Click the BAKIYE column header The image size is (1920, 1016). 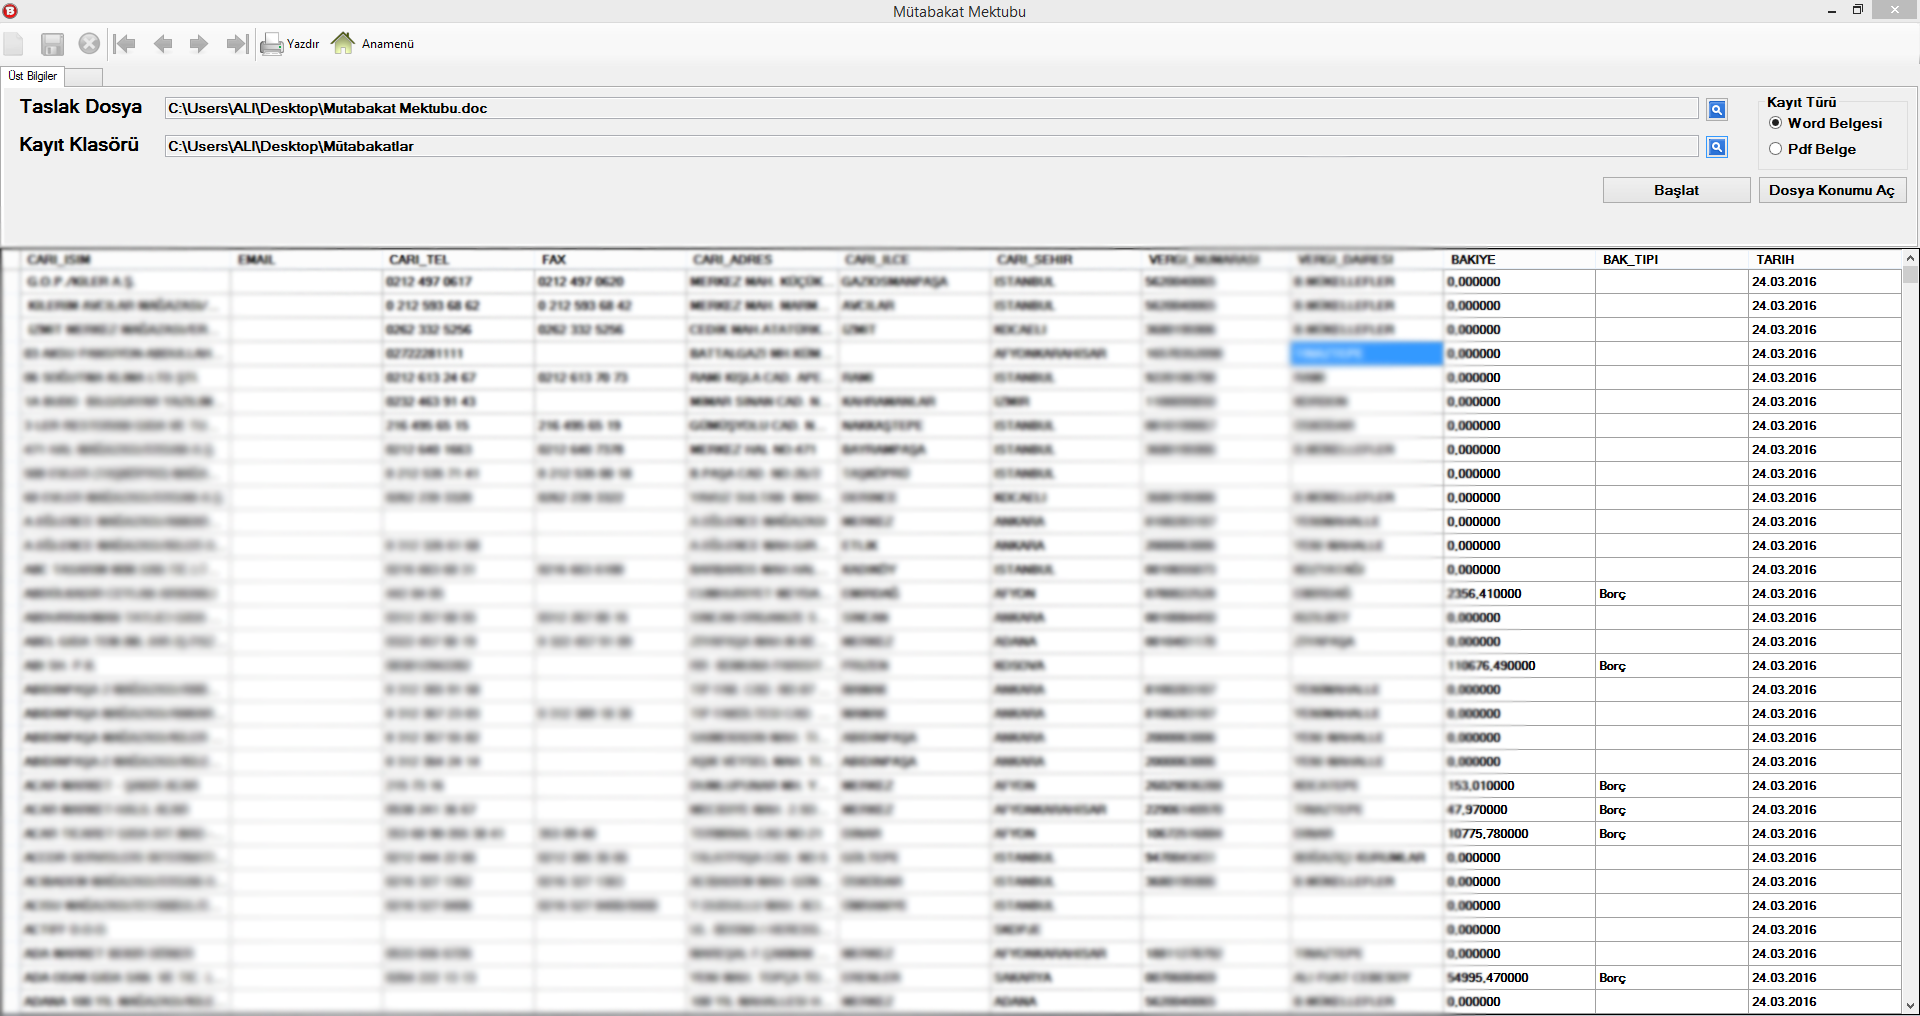click(x=1473, y=260)
